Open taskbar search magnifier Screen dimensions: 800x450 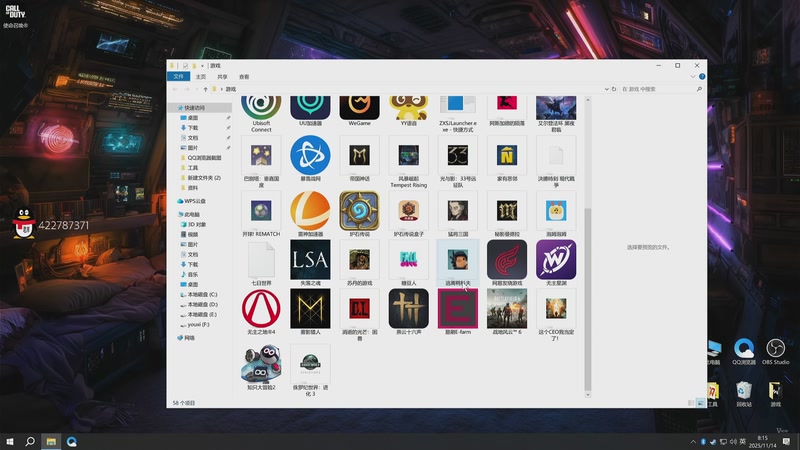click(x=30, y=442)
